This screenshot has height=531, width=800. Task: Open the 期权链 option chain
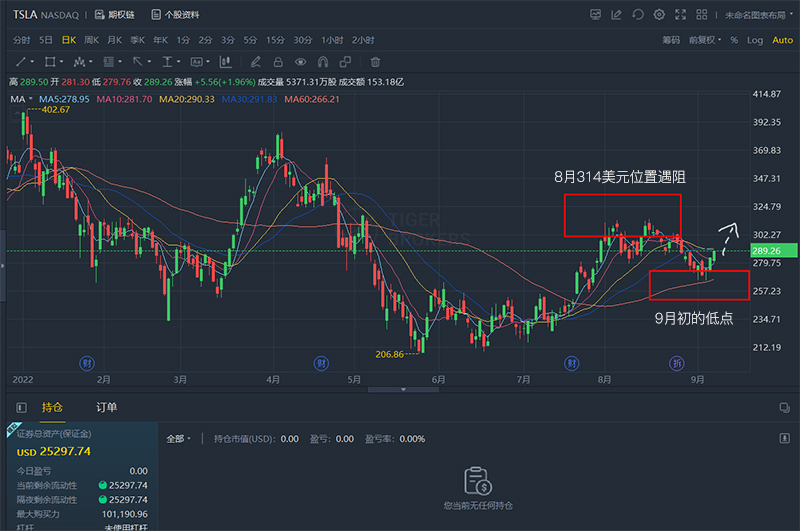pyautogui.click(x=115, y=15)
